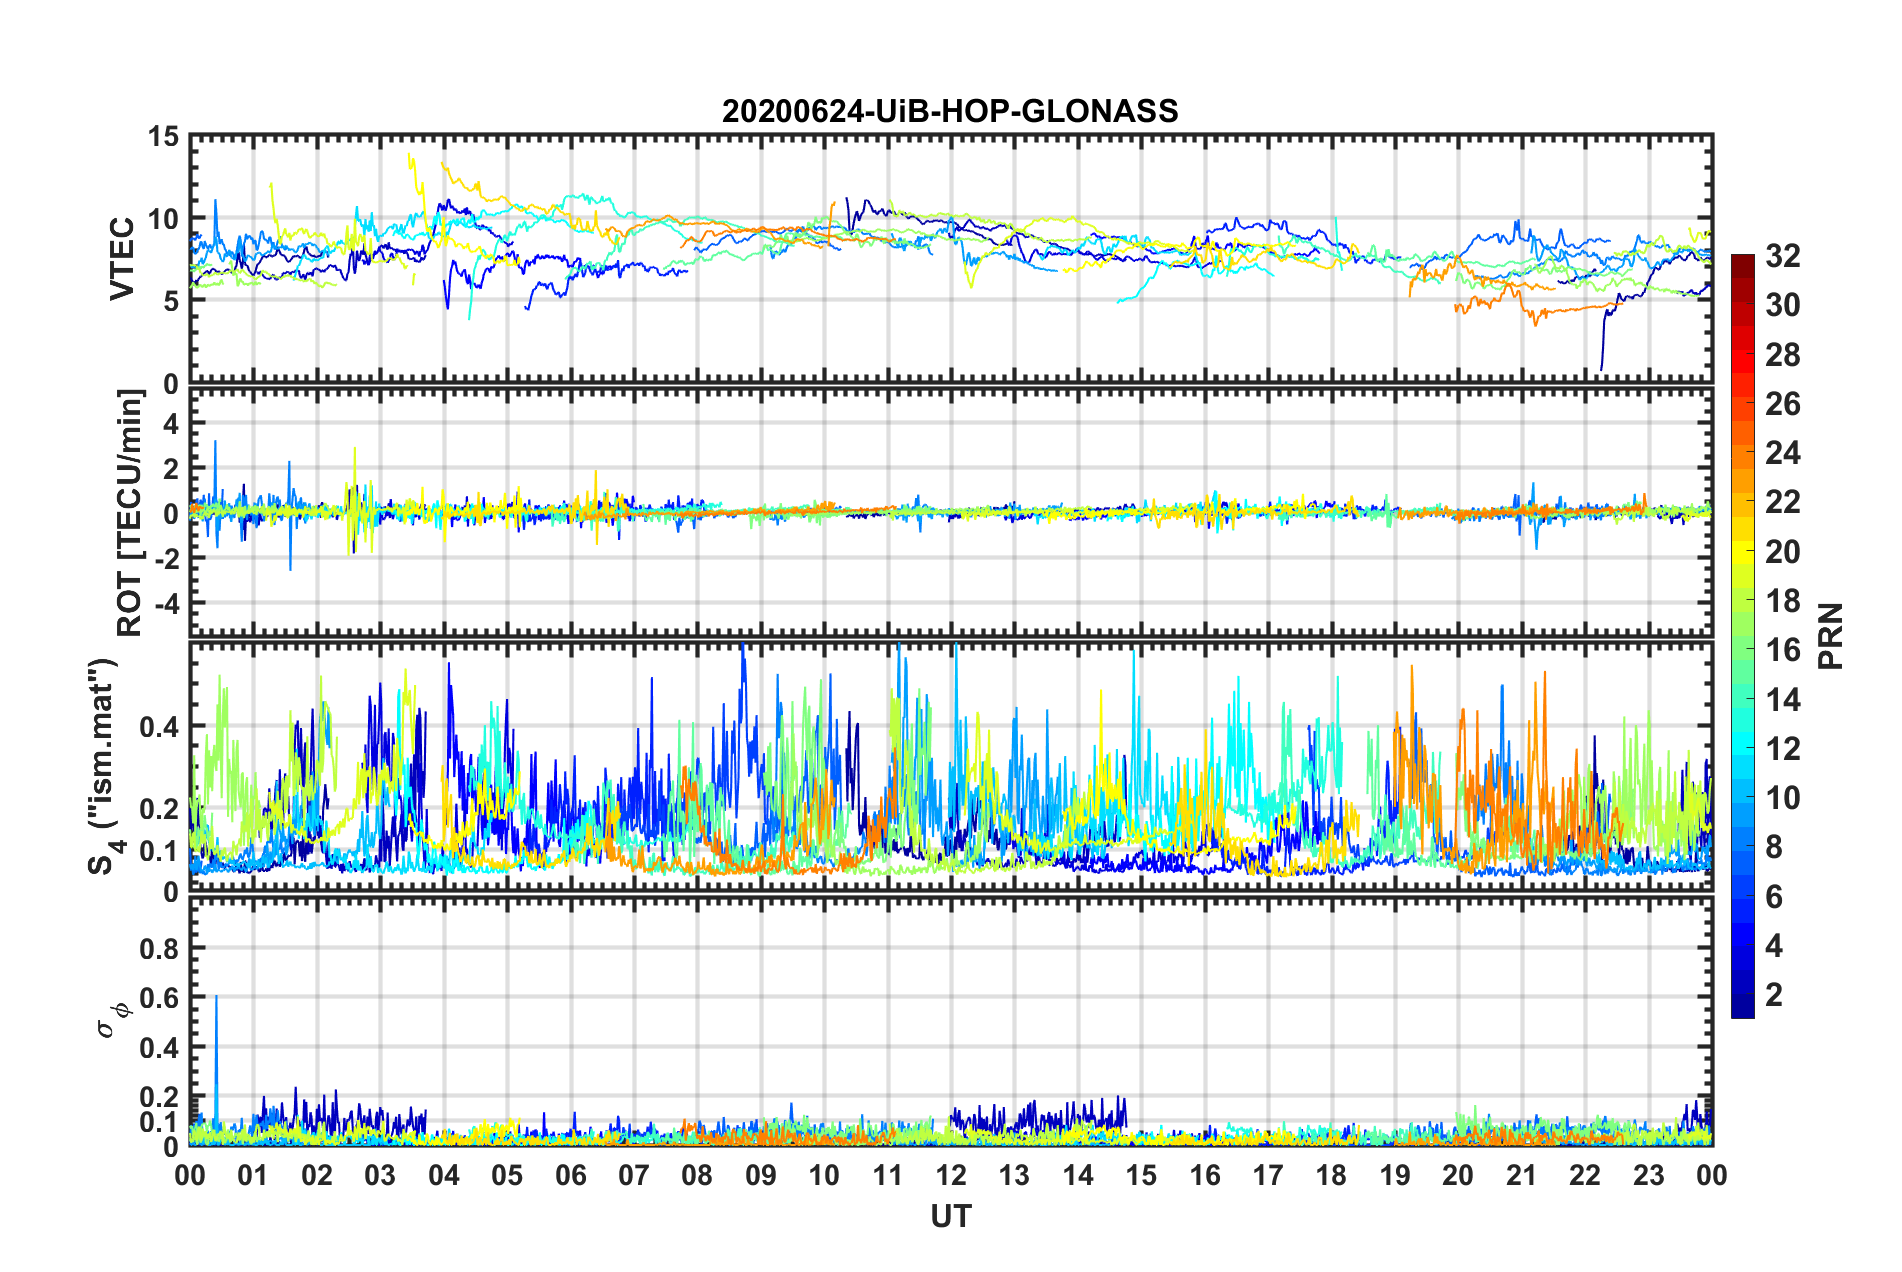The image size is (1902, 1272).
Task: Click colorbar tick label 28
Action: tap(1783, 355)
